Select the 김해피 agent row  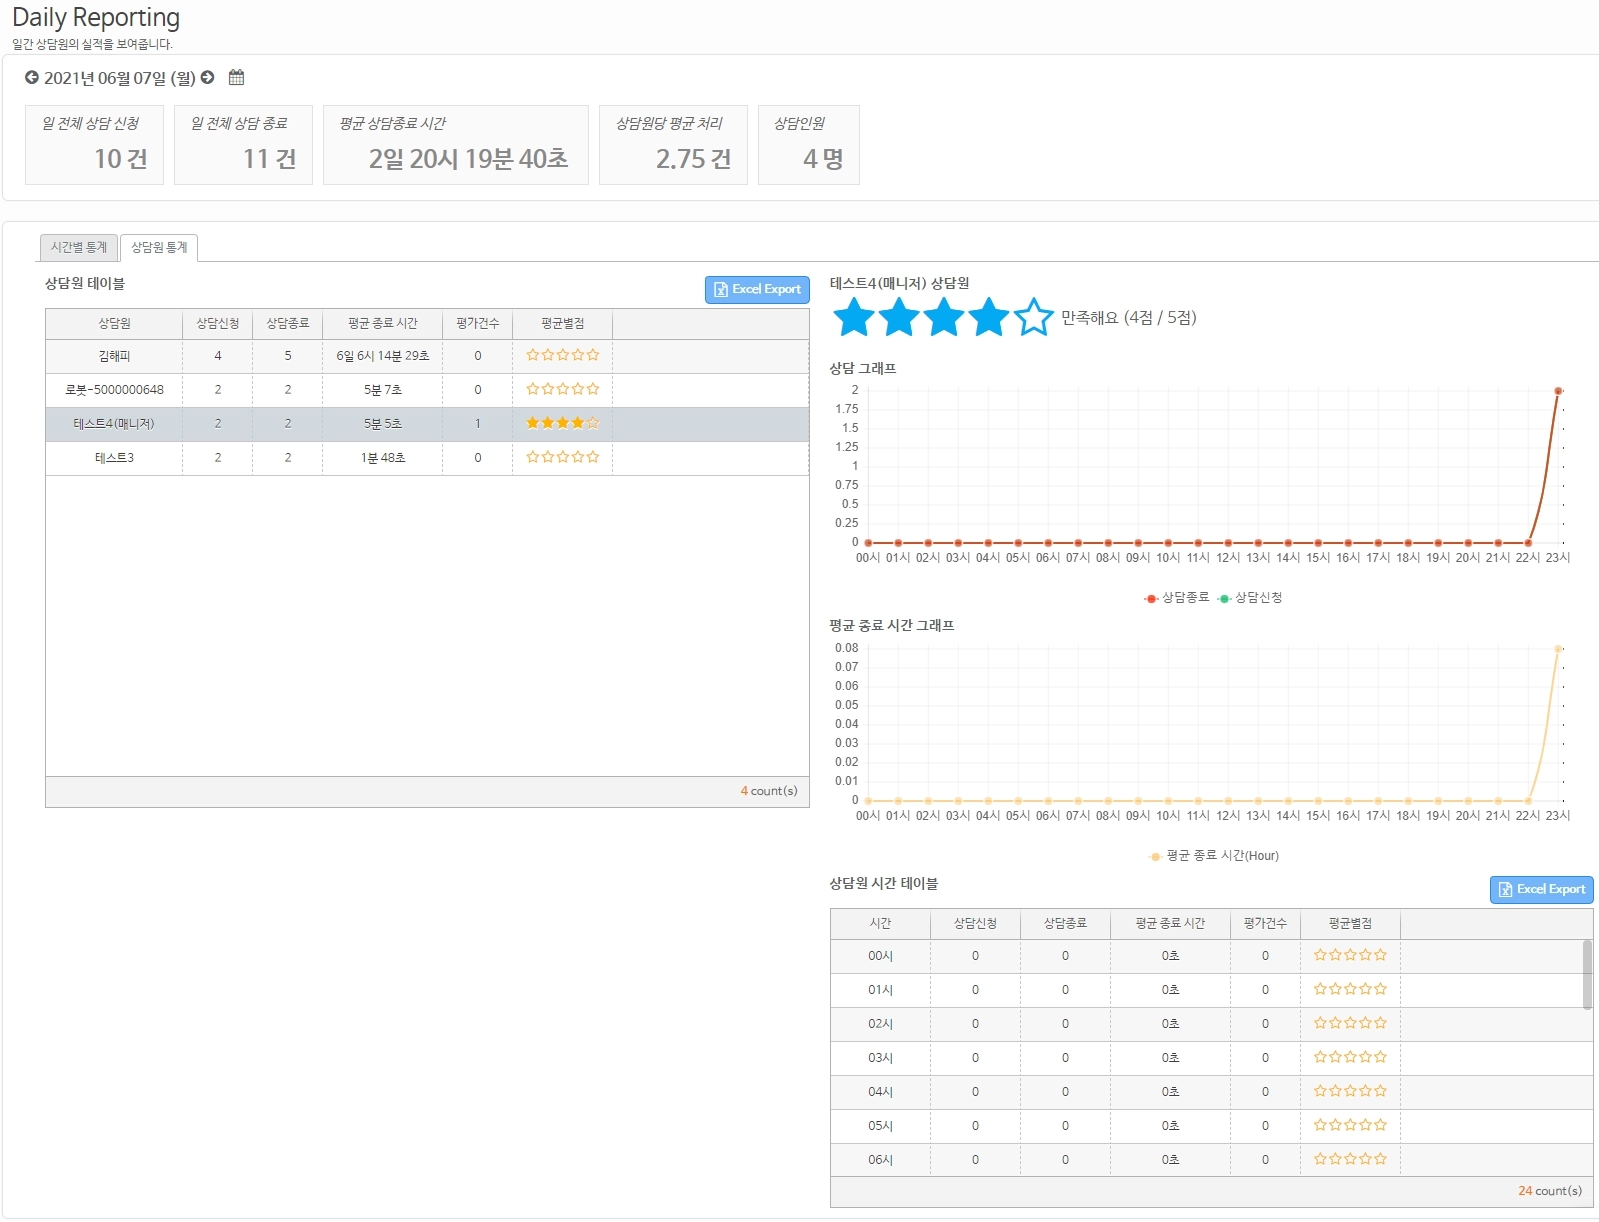427,356
